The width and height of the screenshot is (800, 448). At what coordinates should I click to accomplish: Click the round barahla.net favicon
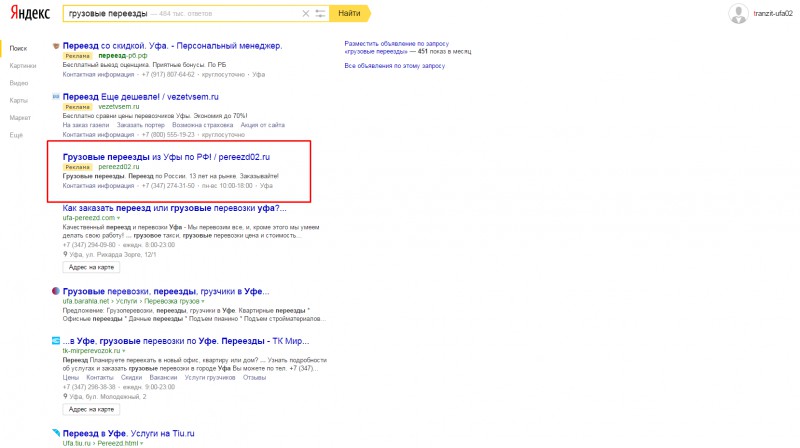pos(56,291)
